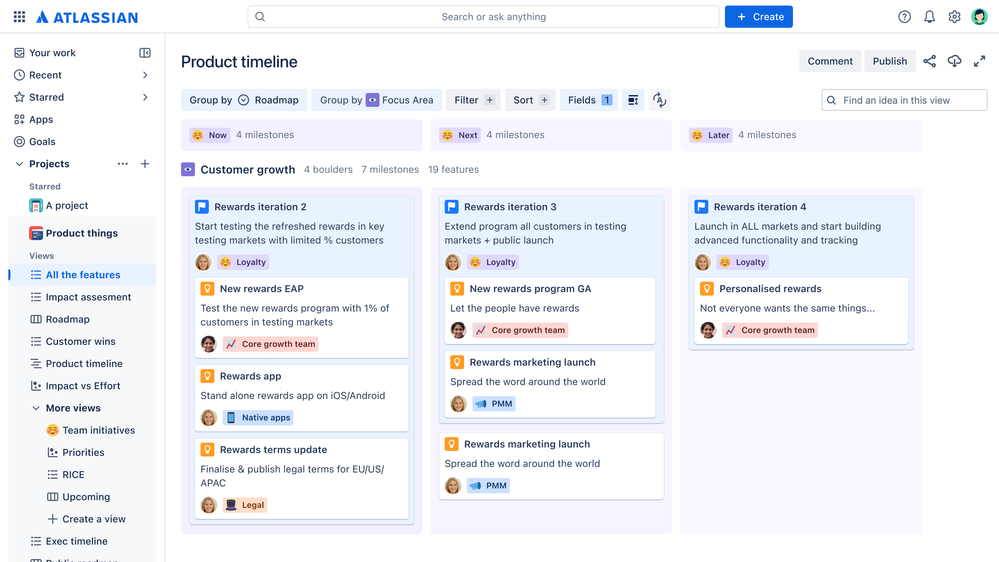Expand the Starred section chevron
Image resolution: width=999 pixels, height=562 pixels.
point(145,97)
